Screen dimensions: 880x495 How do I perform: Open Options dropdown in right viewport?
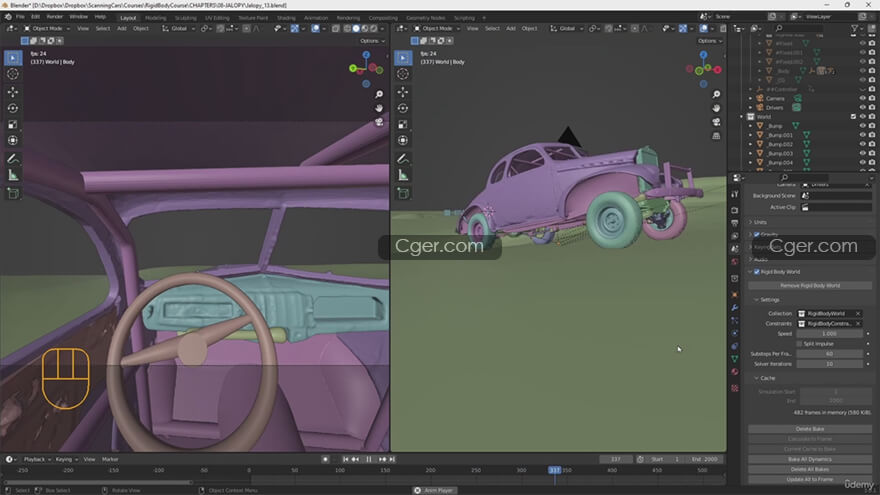point(710,41)
